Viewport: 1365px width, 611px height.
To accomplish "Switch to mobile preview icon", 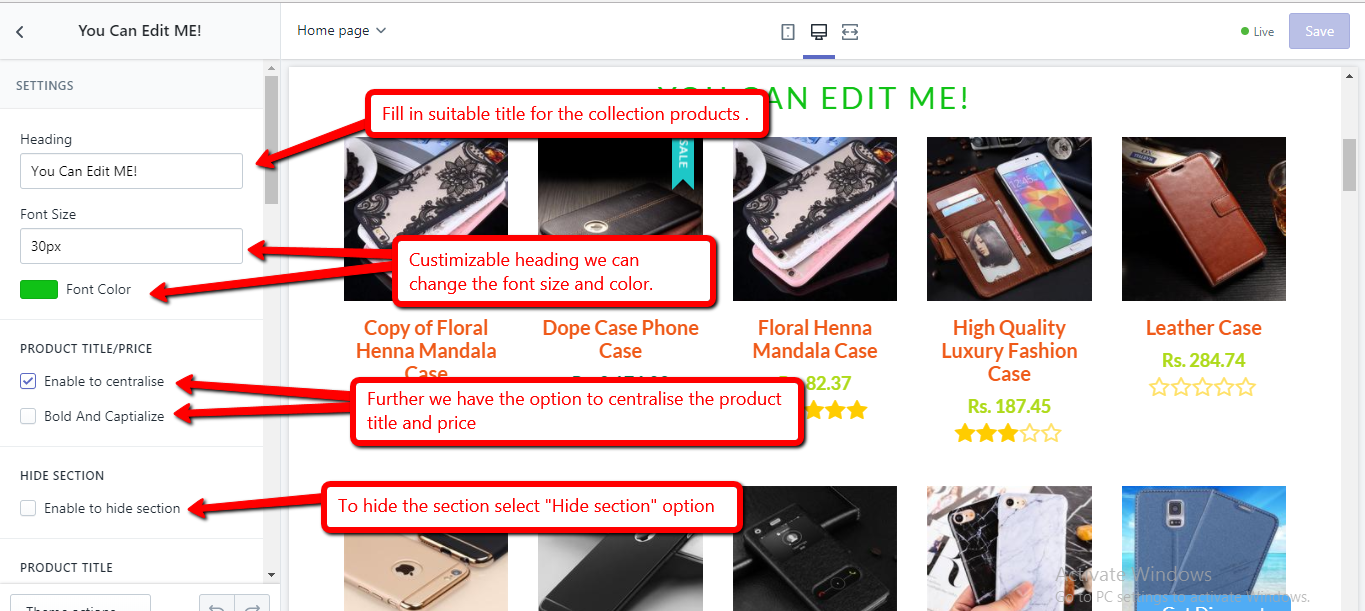I will tap(788, 32).
